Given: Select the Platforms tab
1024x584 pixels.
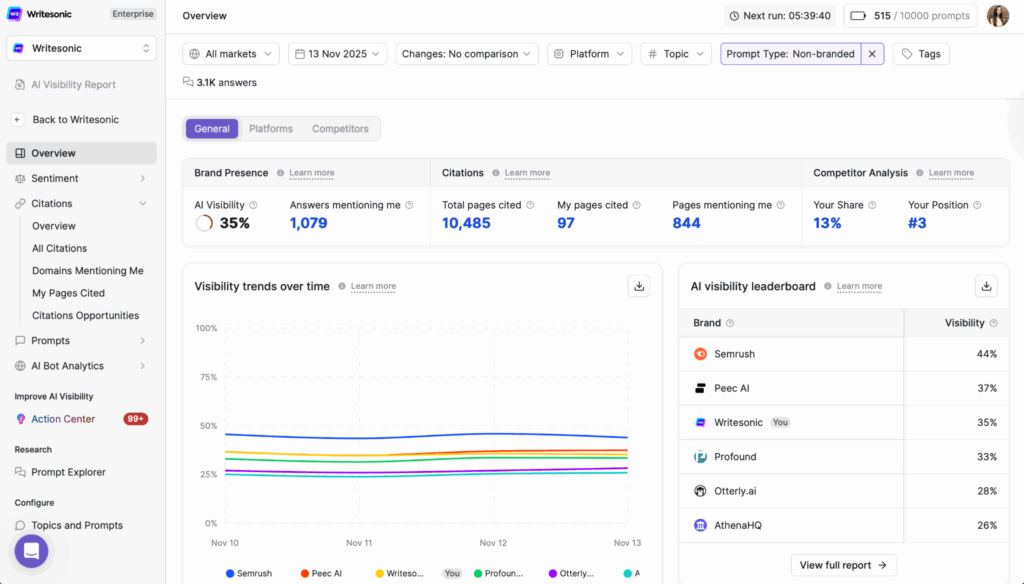Looking at the screenshot, I should click(270, 128).
